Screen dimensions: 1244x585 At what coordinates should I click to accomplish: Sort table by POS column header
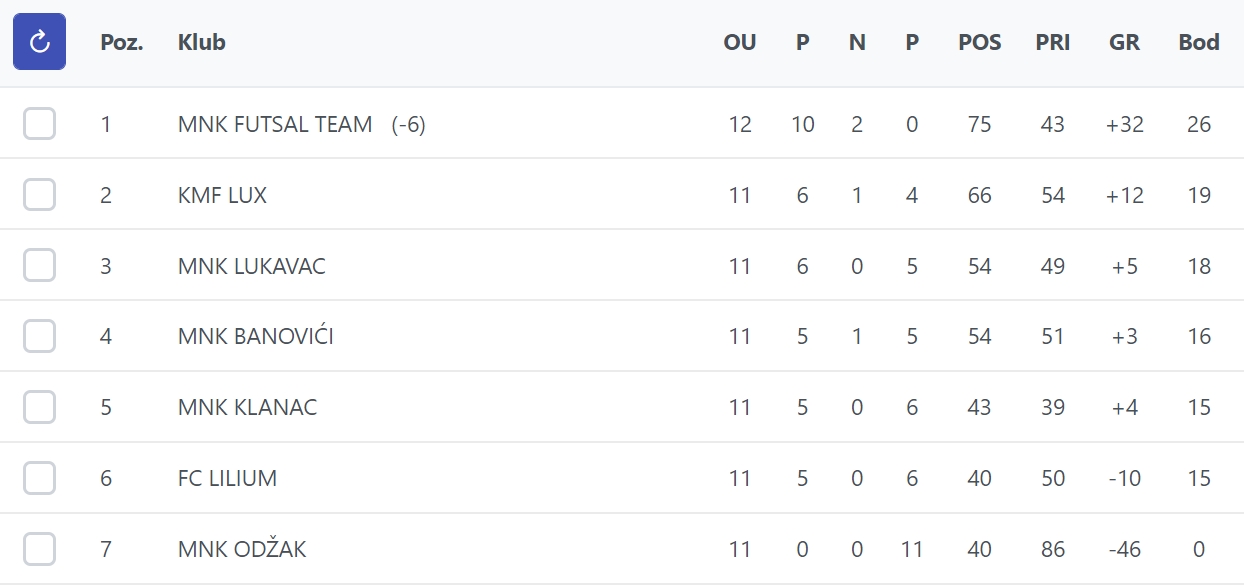[979, 42]
